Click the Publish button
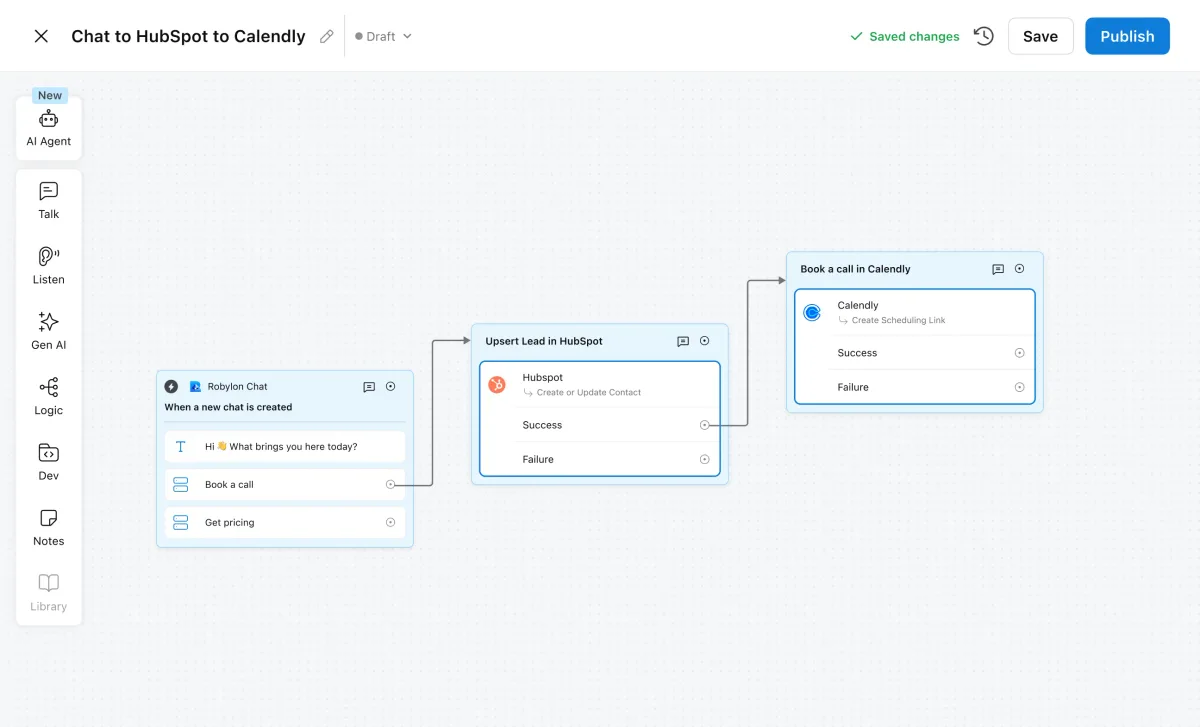The height and width of the screenshot is (727, 1200). (x=1127, y=36)
